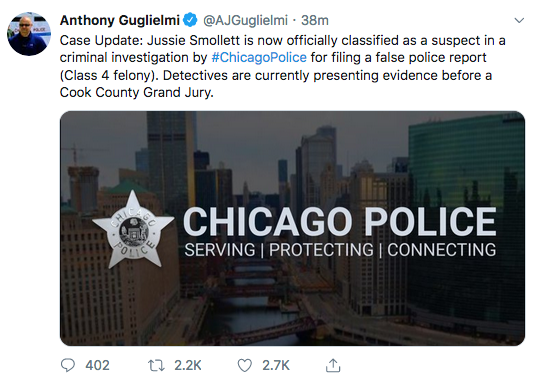Click the CHICAGO POLICE headline in image
Image resolution: width=533 pixels, height=387 pixels.
tap(339, 221)
